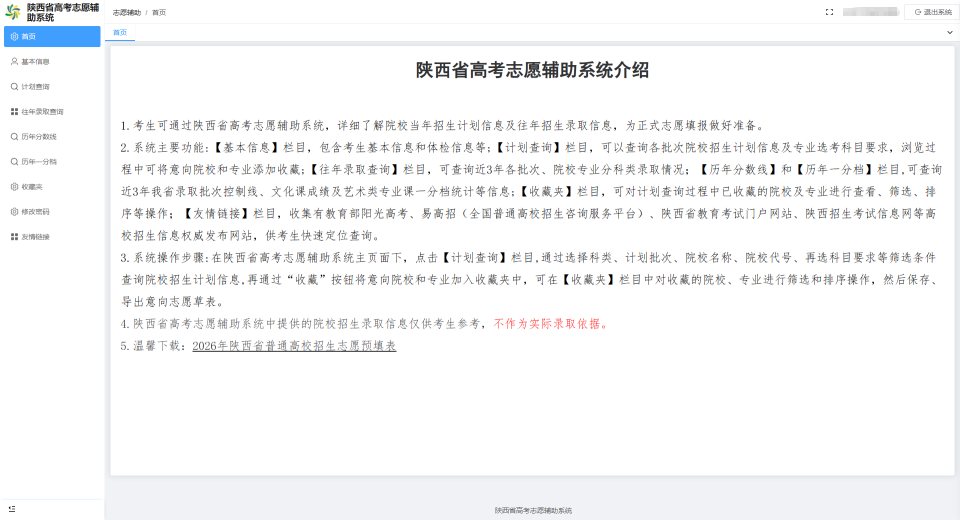
Task: Click 首页 in the breadcrumb
Action: pos(159,12)
